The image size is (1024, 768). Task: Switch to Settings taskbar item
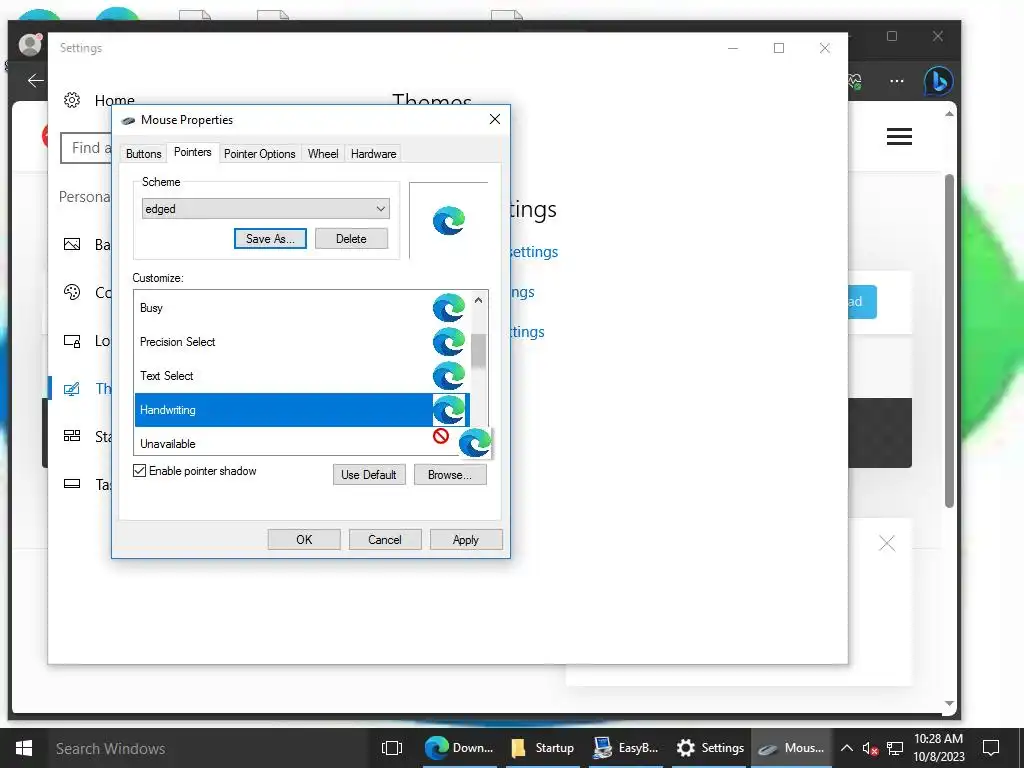(x=710, y=748)
